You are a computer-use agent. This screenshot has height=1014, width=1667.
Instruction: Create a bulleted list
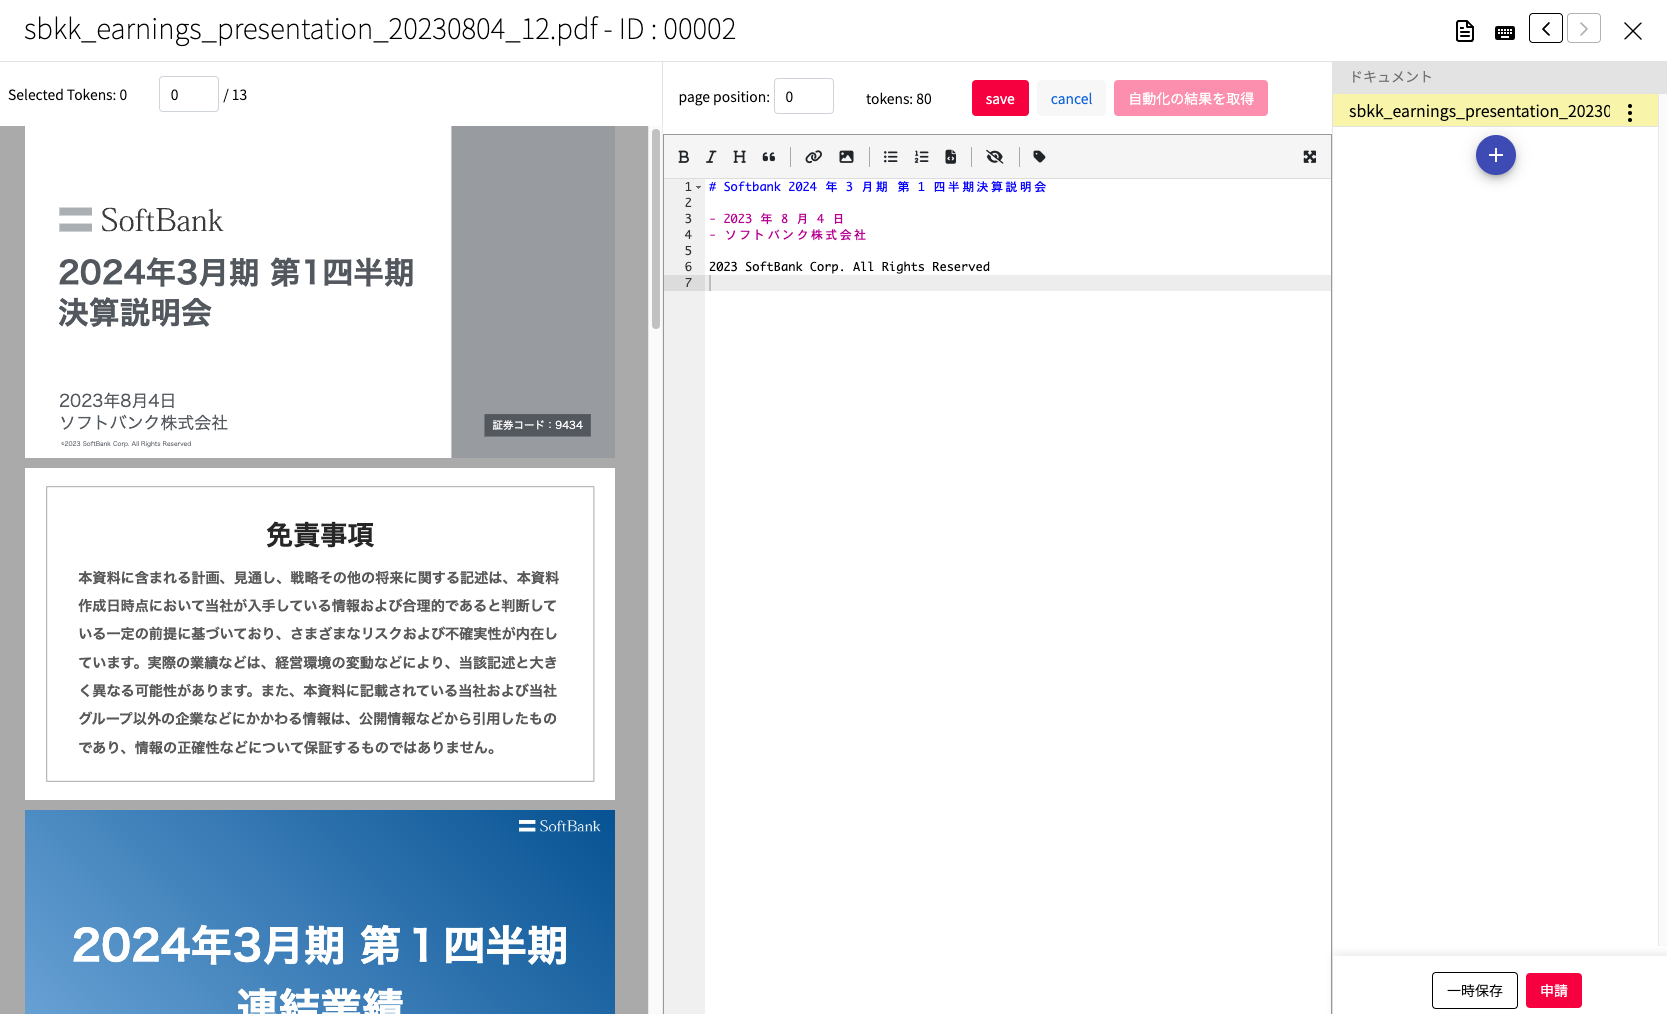coord(891,157)
